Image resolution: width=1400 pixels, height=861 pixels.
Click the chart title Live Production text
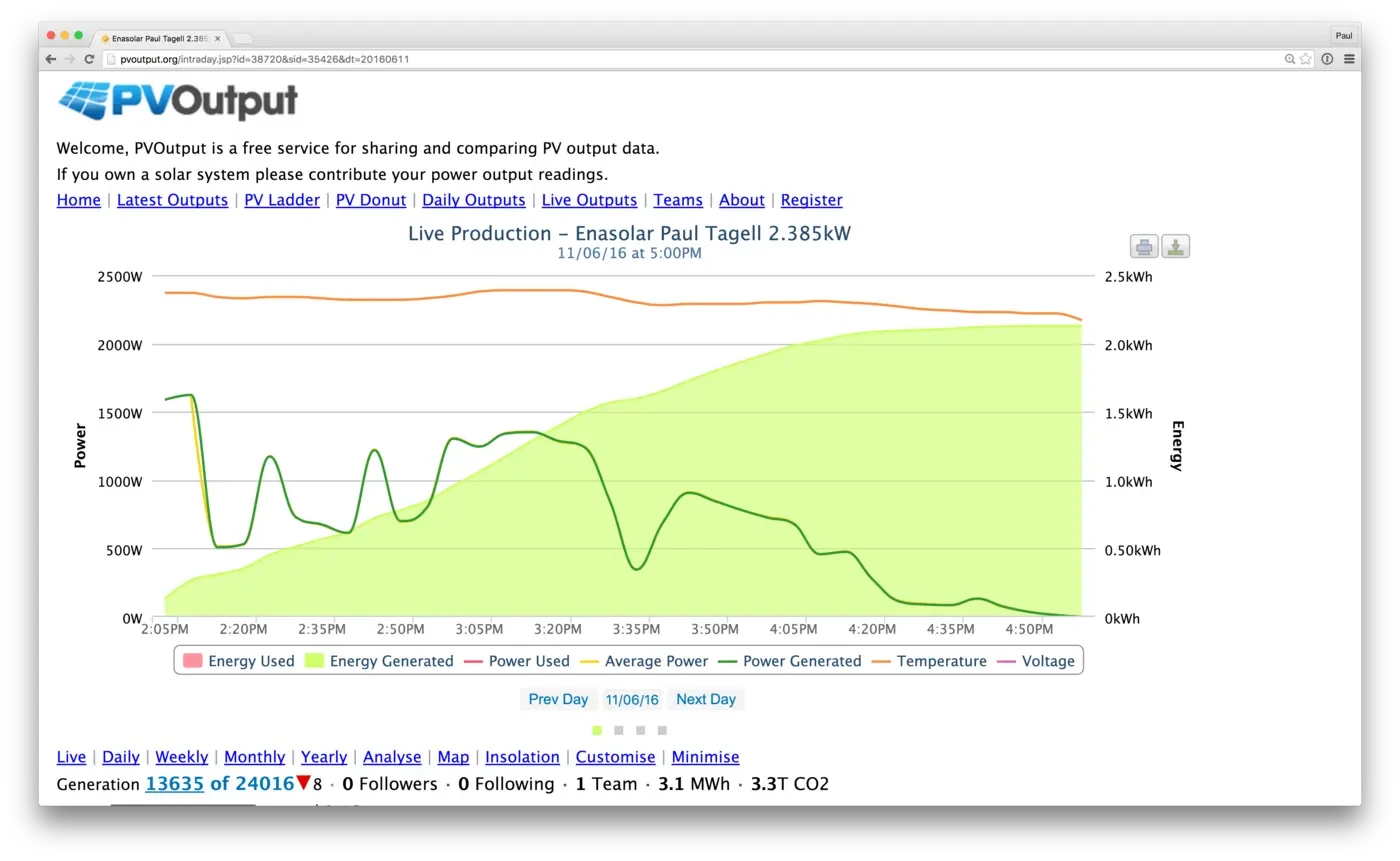pos(630,233)
